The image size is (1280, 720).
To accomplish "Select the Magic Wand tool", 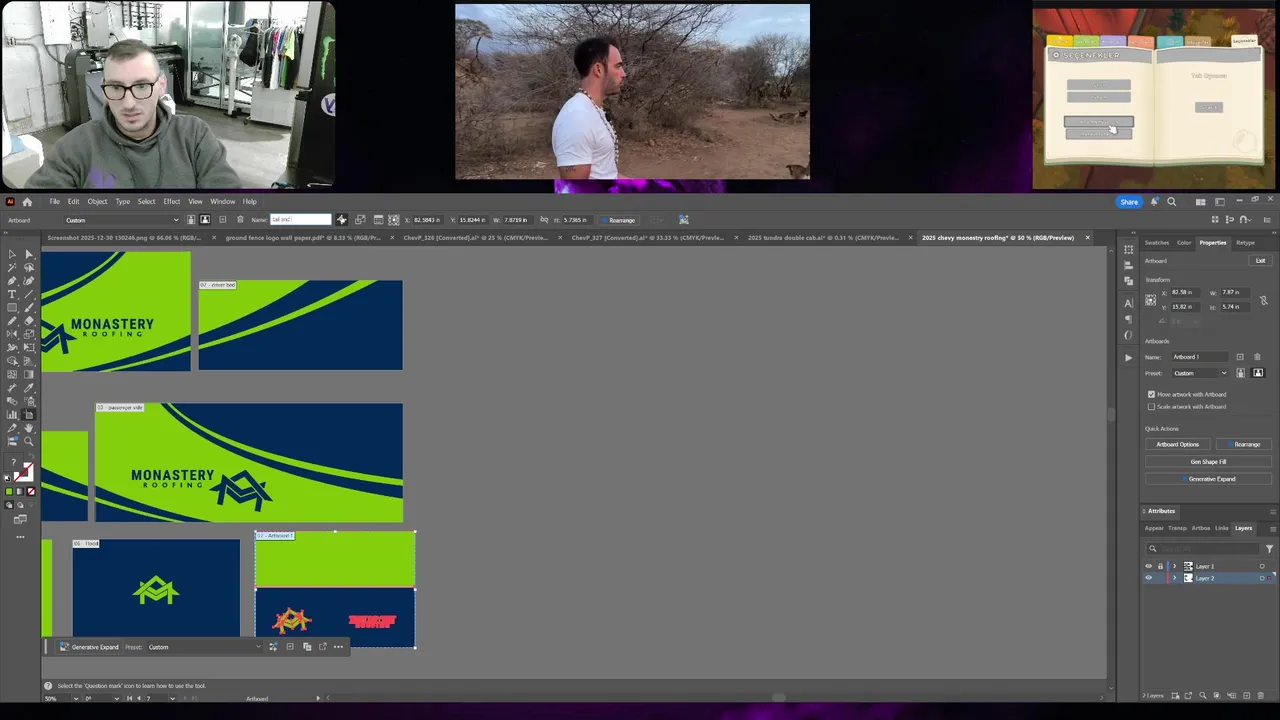I will point(12,268).
